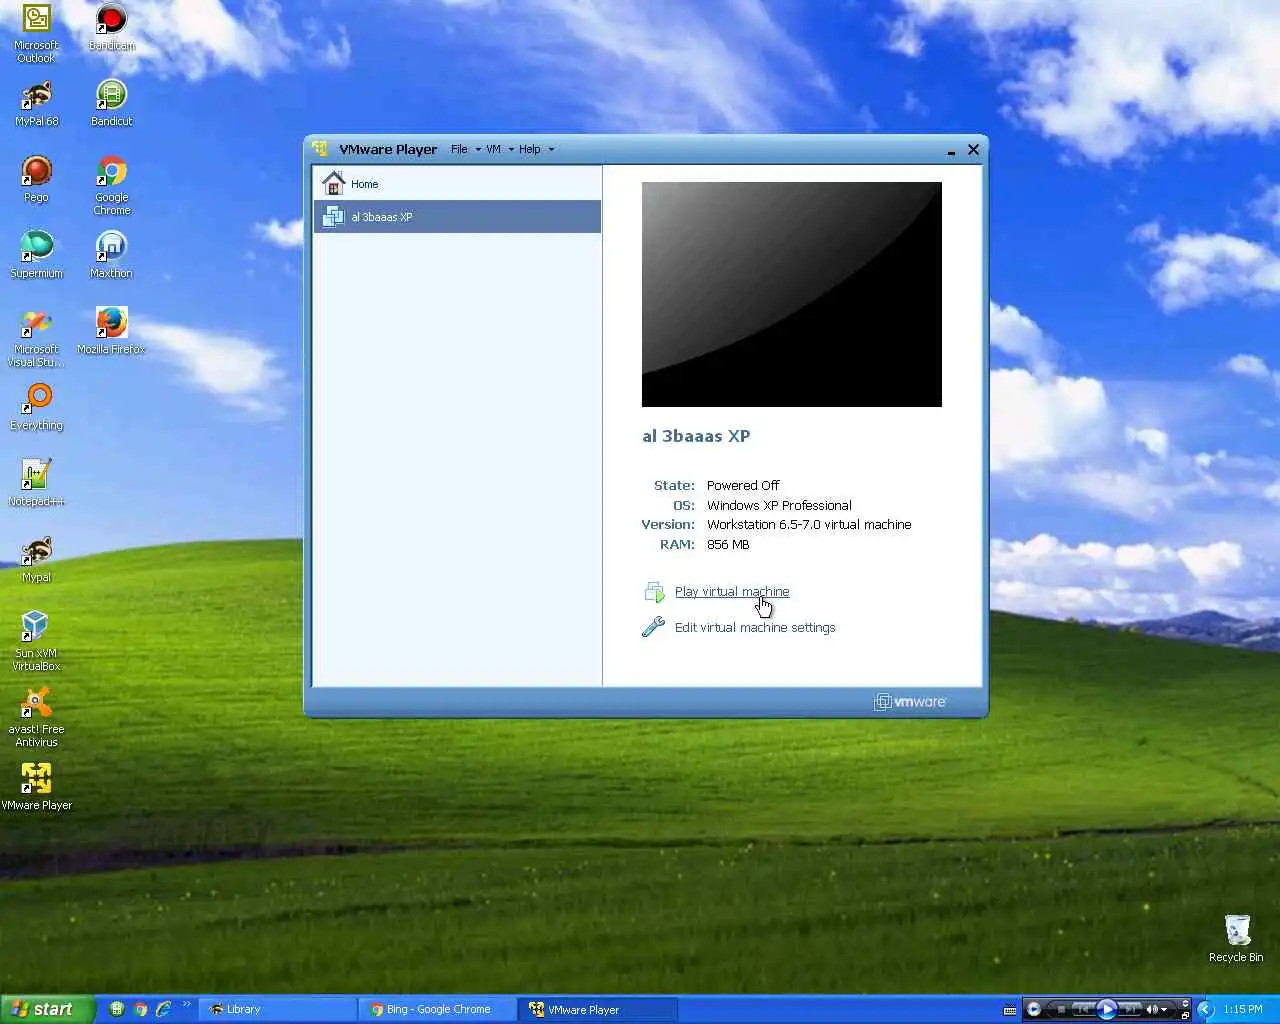Minimize the VMware Player window

[951, 150]
